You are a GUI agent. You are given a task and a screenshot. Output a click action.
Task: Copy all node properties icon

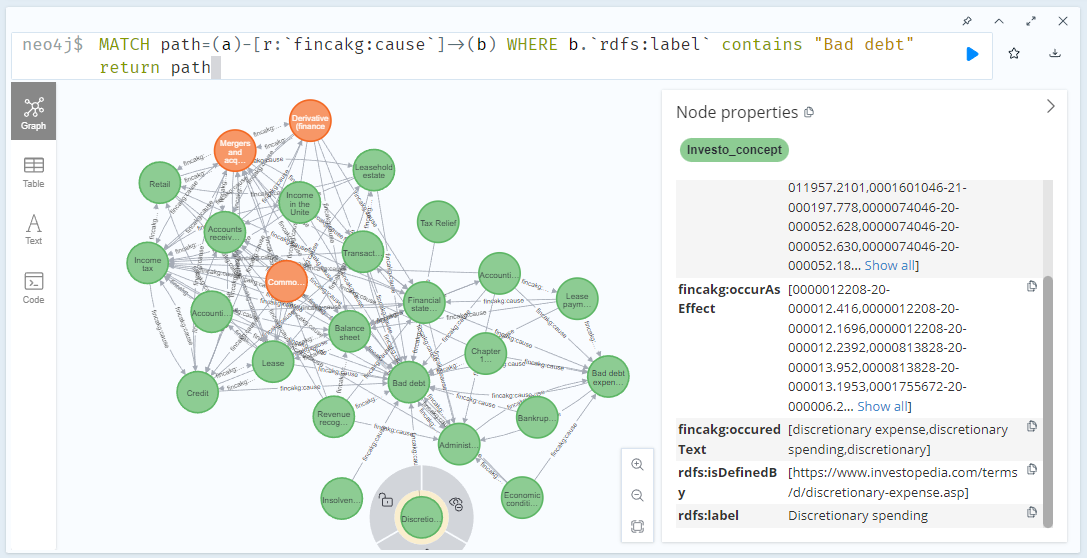(809, 112)
